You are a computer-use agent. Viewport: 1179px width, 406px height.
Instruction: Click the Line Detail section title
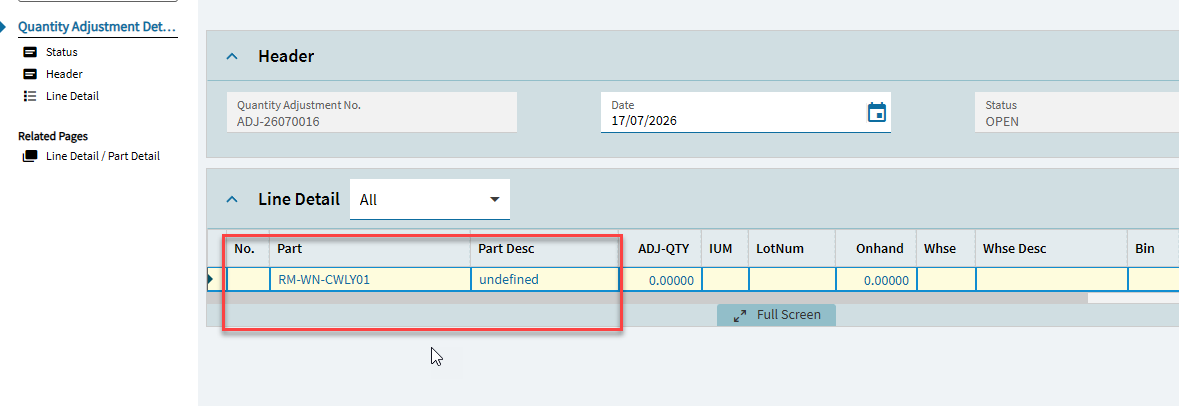[x=299, y=200]
